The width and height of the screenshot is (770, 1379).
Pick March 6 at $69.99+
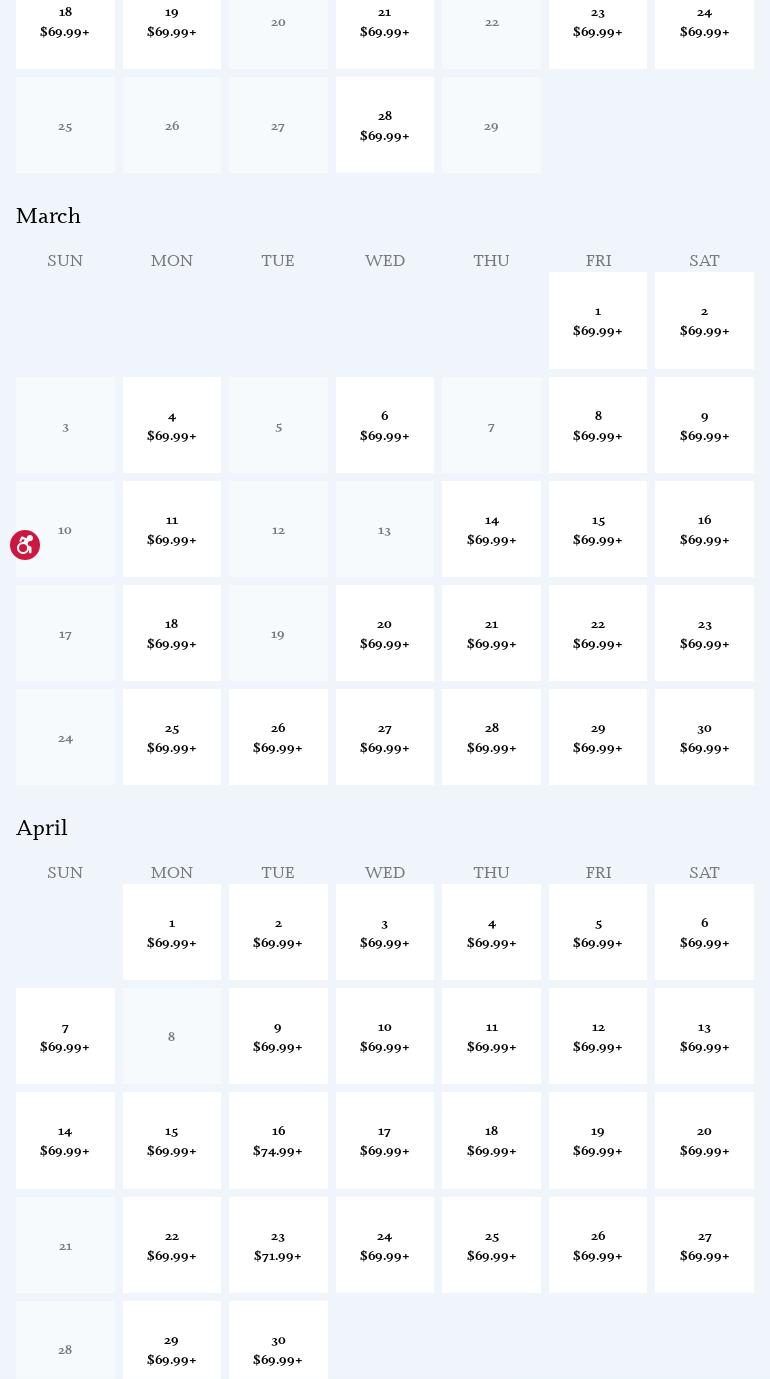(385, 426)
